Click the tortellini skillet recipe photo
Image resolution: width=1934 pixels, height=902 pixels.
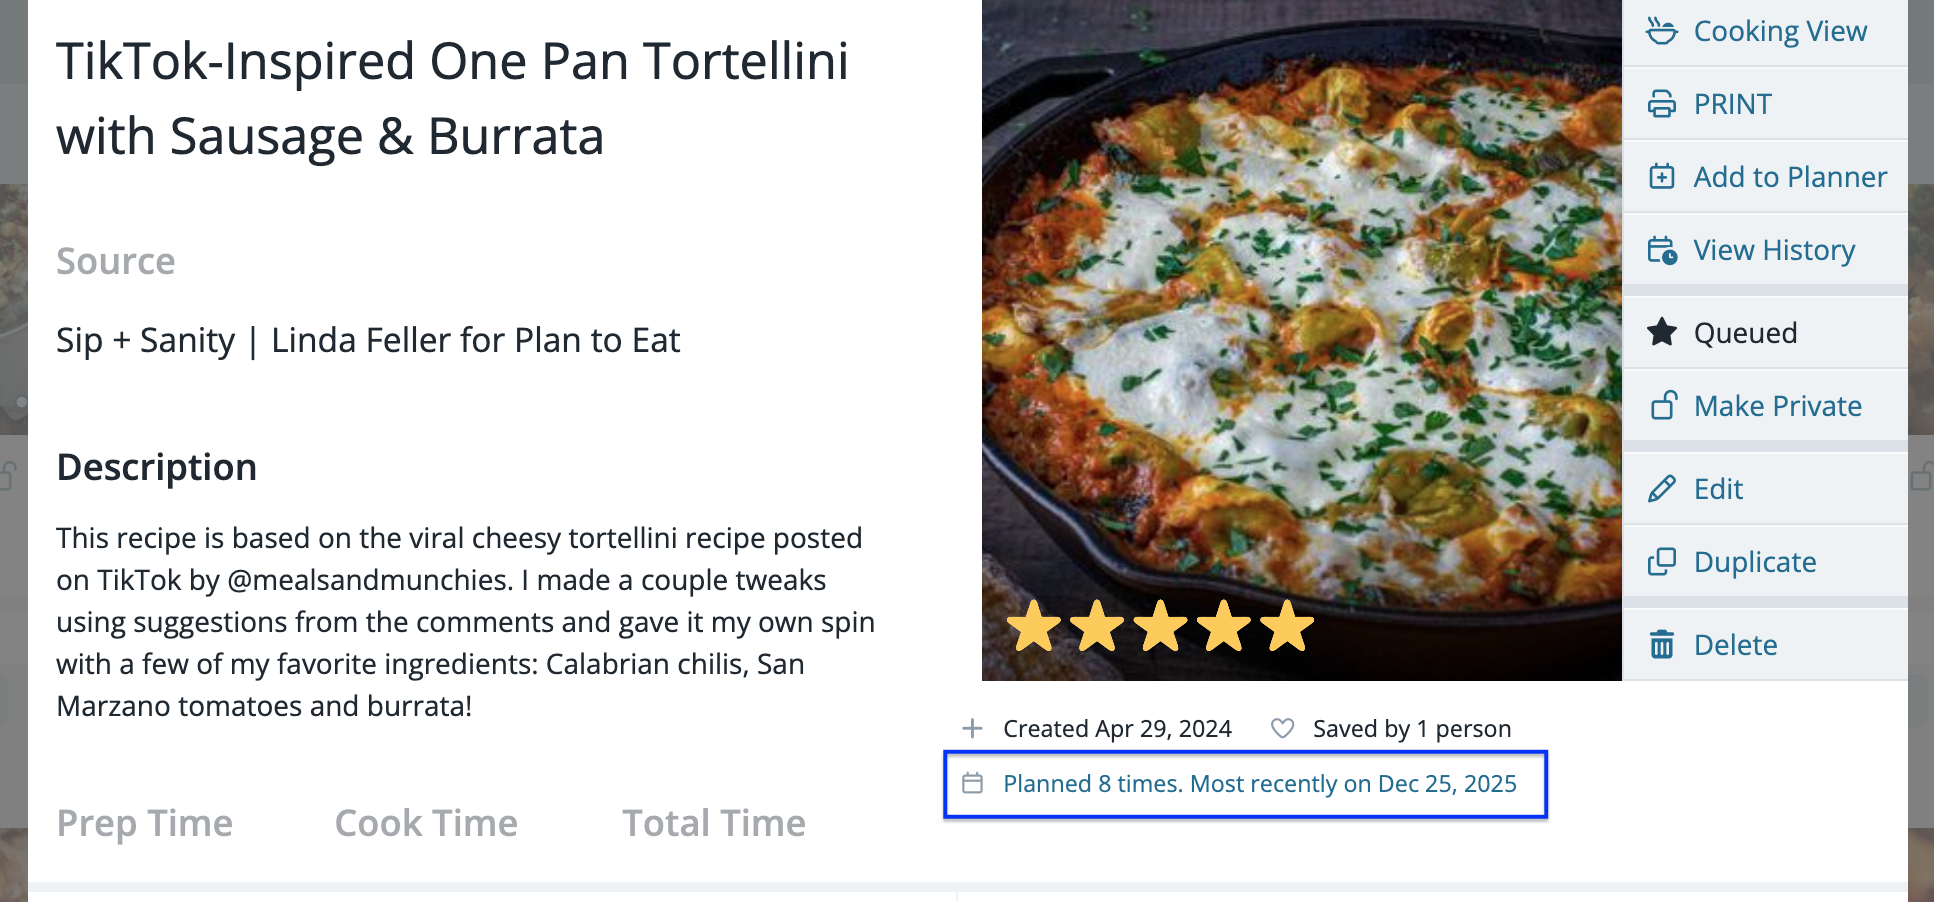[1300, 320]
